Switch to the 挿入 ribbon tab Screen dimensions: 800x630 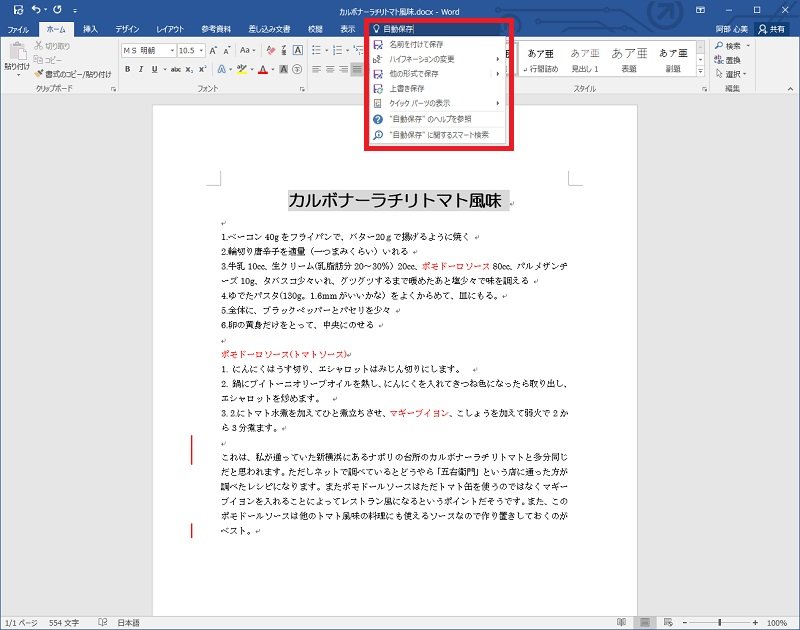pos(90,30)
